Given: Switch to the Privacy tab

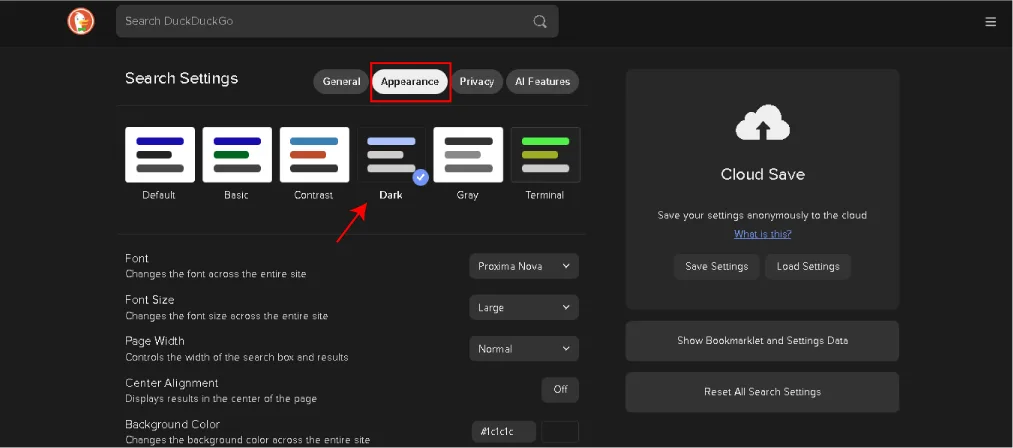Looking at the screenshot, I should pos(477,81).
